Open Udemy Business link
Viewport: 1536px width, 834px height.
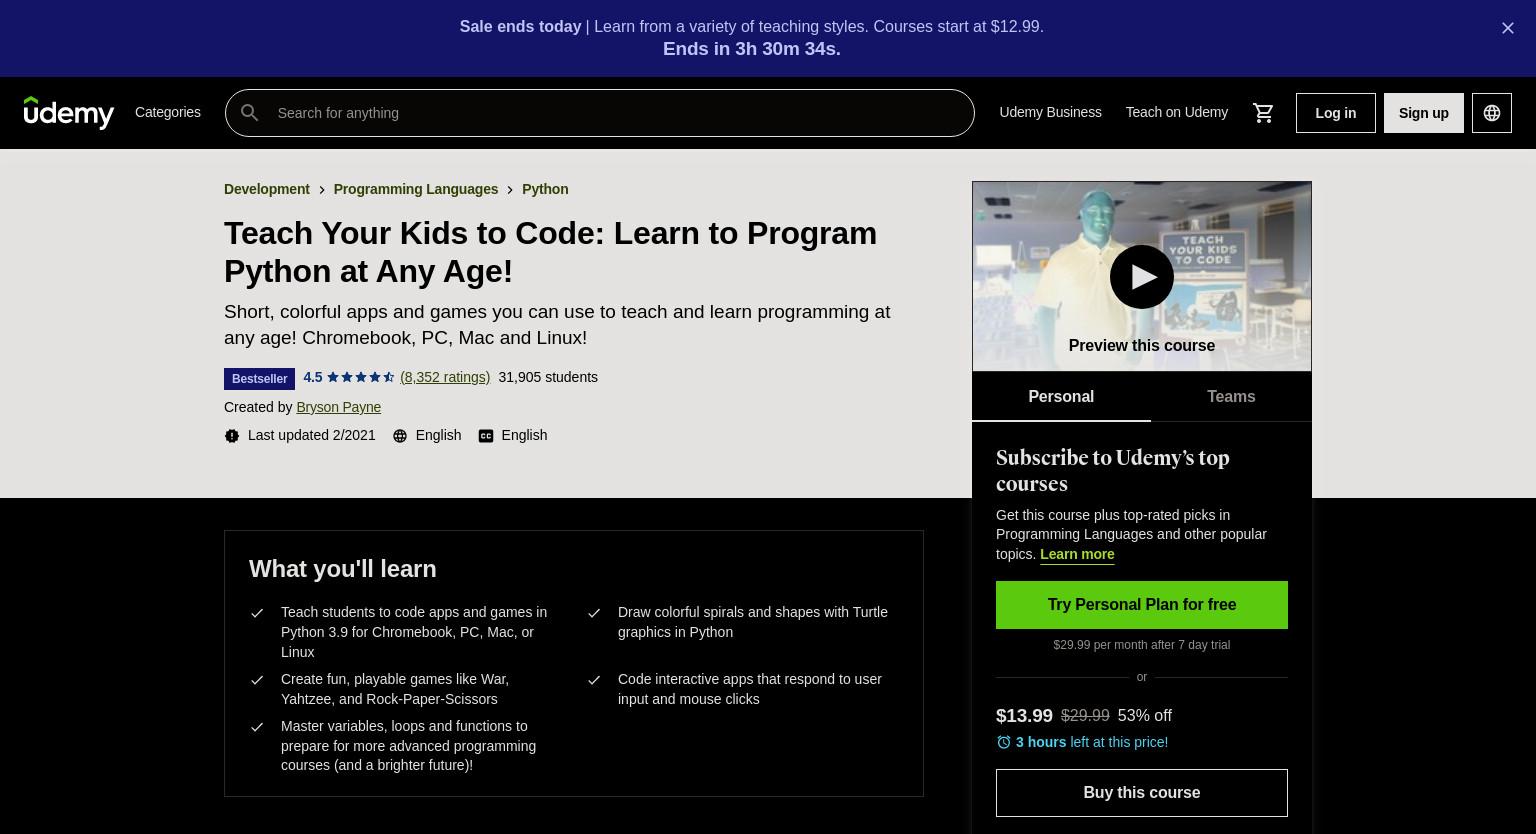(1050, 112)
